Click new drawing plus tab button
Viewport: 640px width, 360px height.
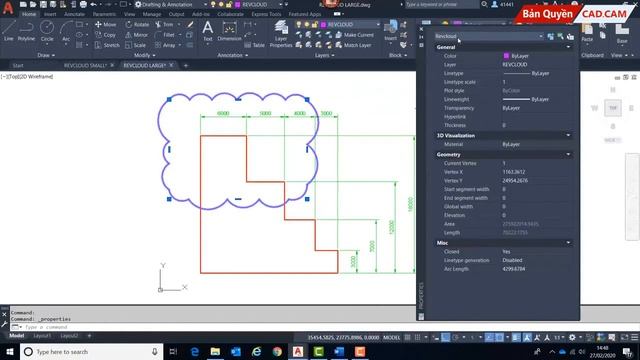(x=186, y=65)
